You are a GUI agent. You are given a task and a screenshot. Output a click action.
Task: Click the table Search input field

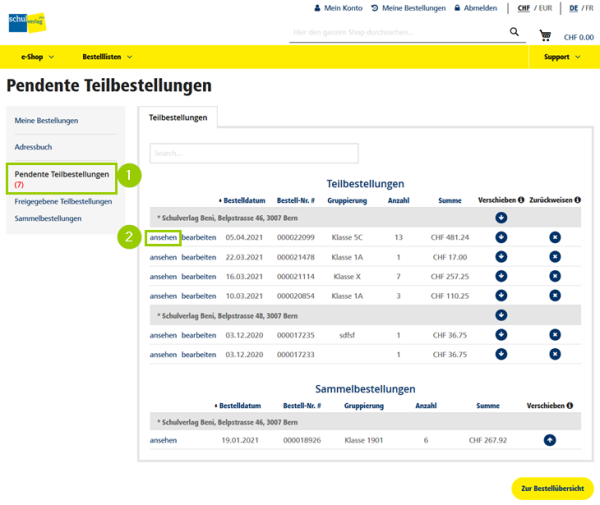coord(254,153)
